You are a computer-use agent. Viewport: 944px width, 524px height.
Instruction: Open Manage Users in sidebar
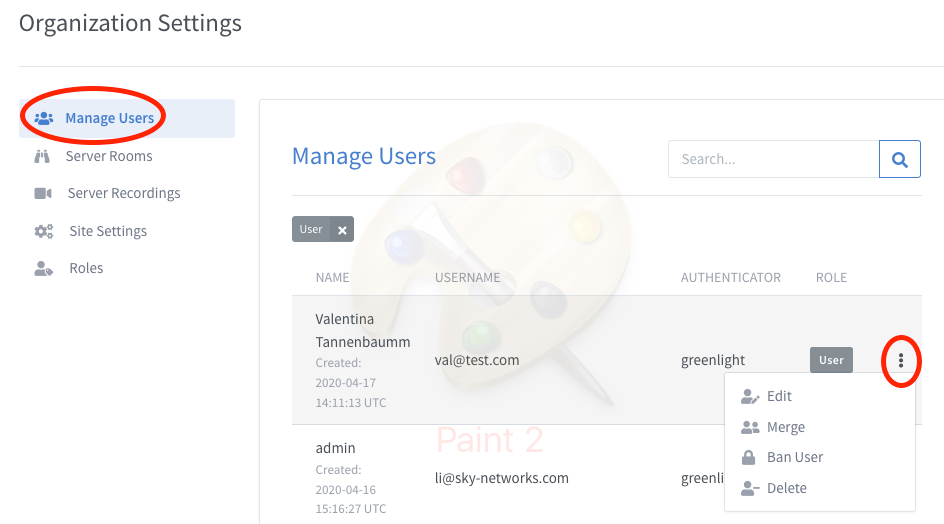point(126,118)
